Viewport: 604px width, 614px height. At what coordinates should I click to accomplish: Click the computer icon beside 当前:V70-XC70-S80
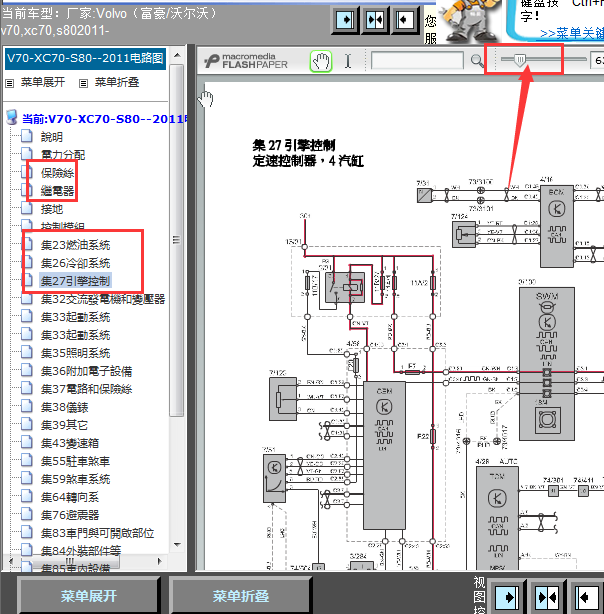click(x=12, y=117)
